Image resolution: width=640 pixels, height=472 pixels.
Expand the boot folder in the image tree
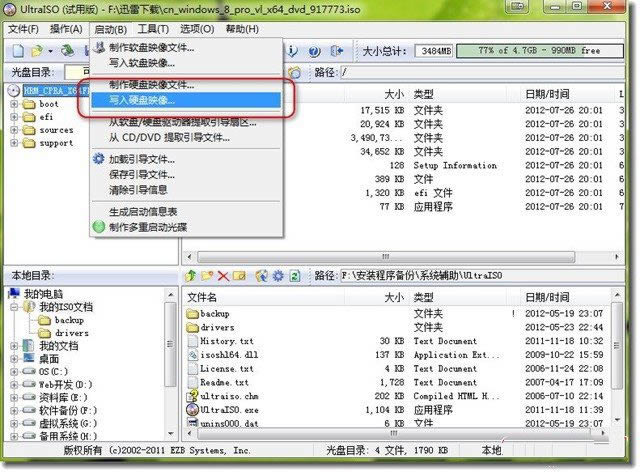(x=14, y=104)
